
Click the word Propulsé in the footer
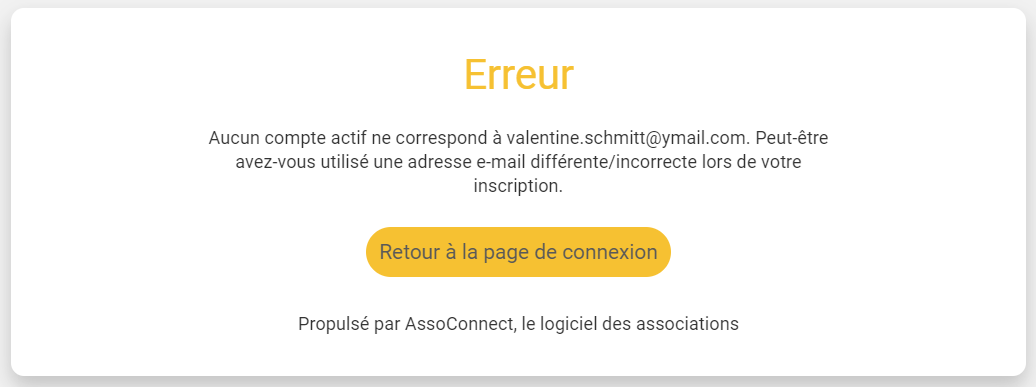(335, 324)
